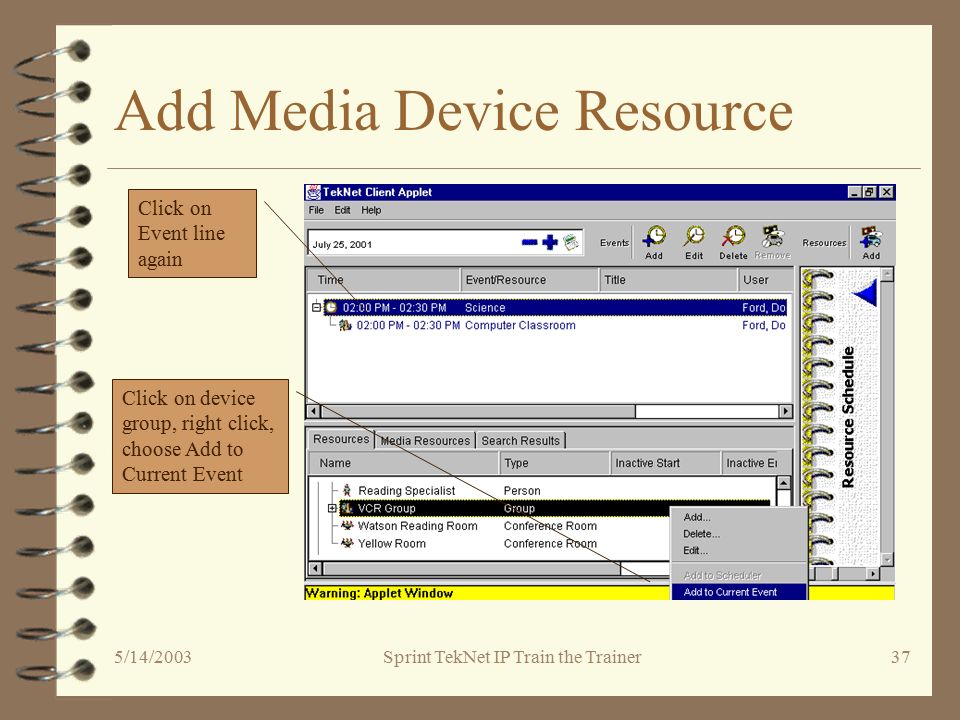The image size is (960, 720).
Task: Click the Yellow Room icon
Action: [x=347, y=543]
